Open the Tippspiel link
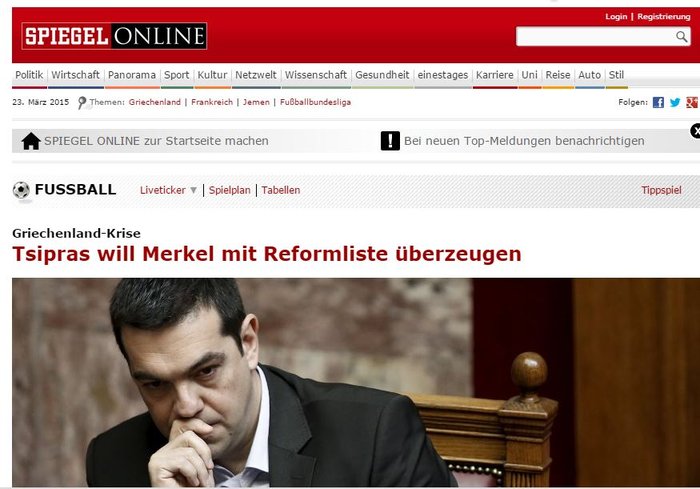The width and height of the screenshot is (700, 489). point(661,190)
